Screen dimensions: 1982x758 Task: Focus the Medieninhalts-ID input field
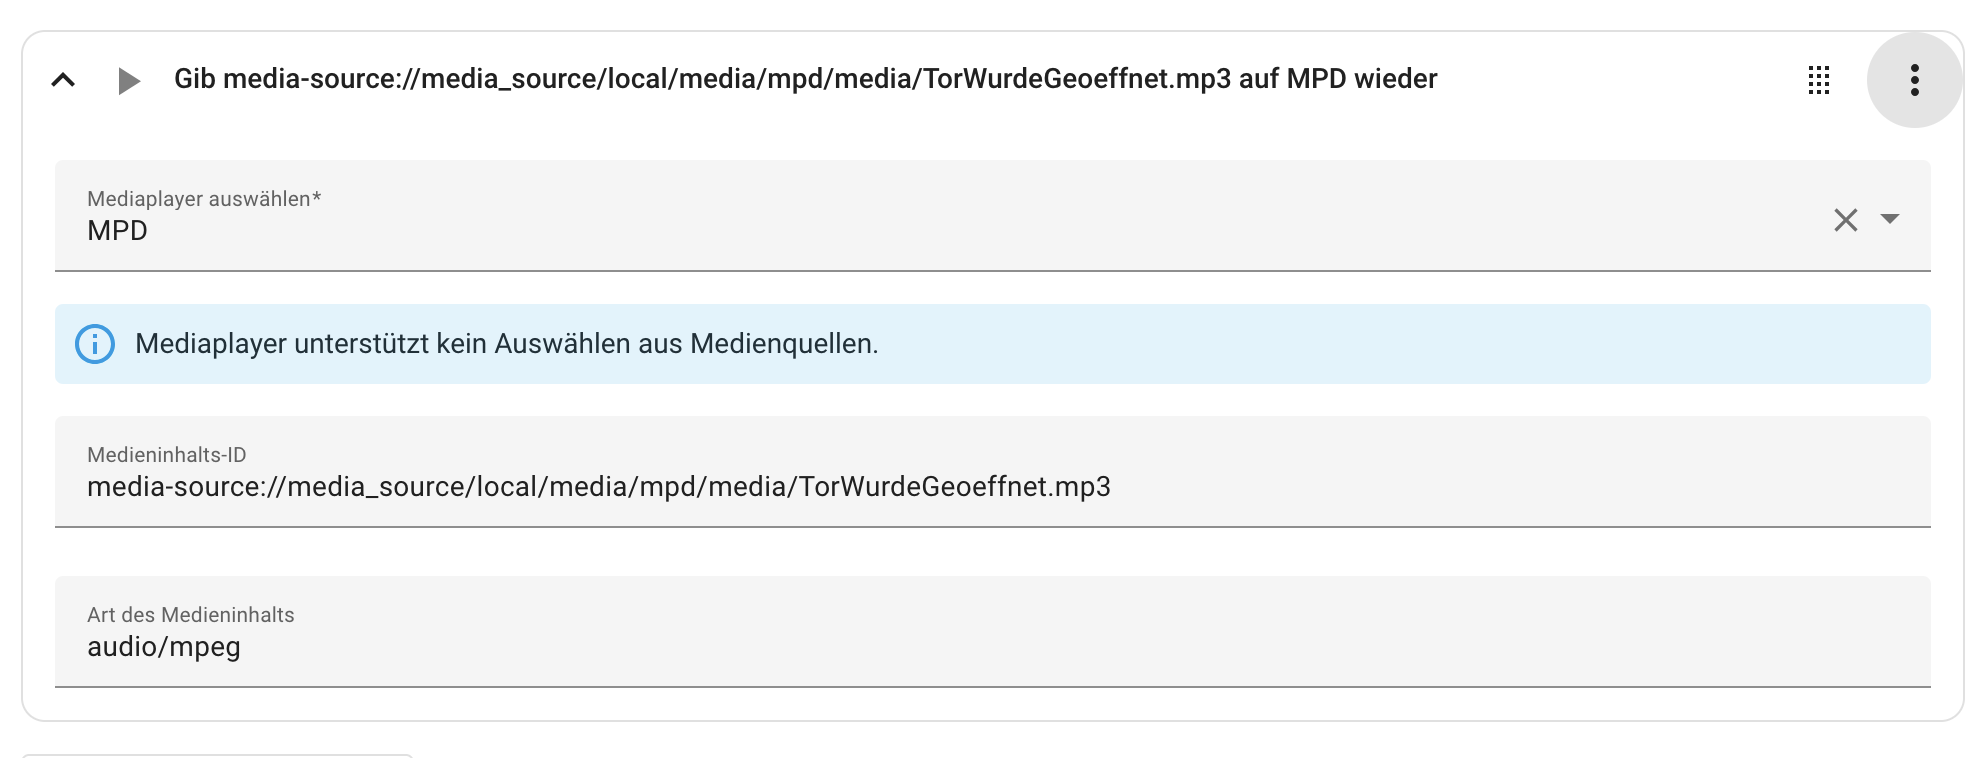tap(1400, 486)
